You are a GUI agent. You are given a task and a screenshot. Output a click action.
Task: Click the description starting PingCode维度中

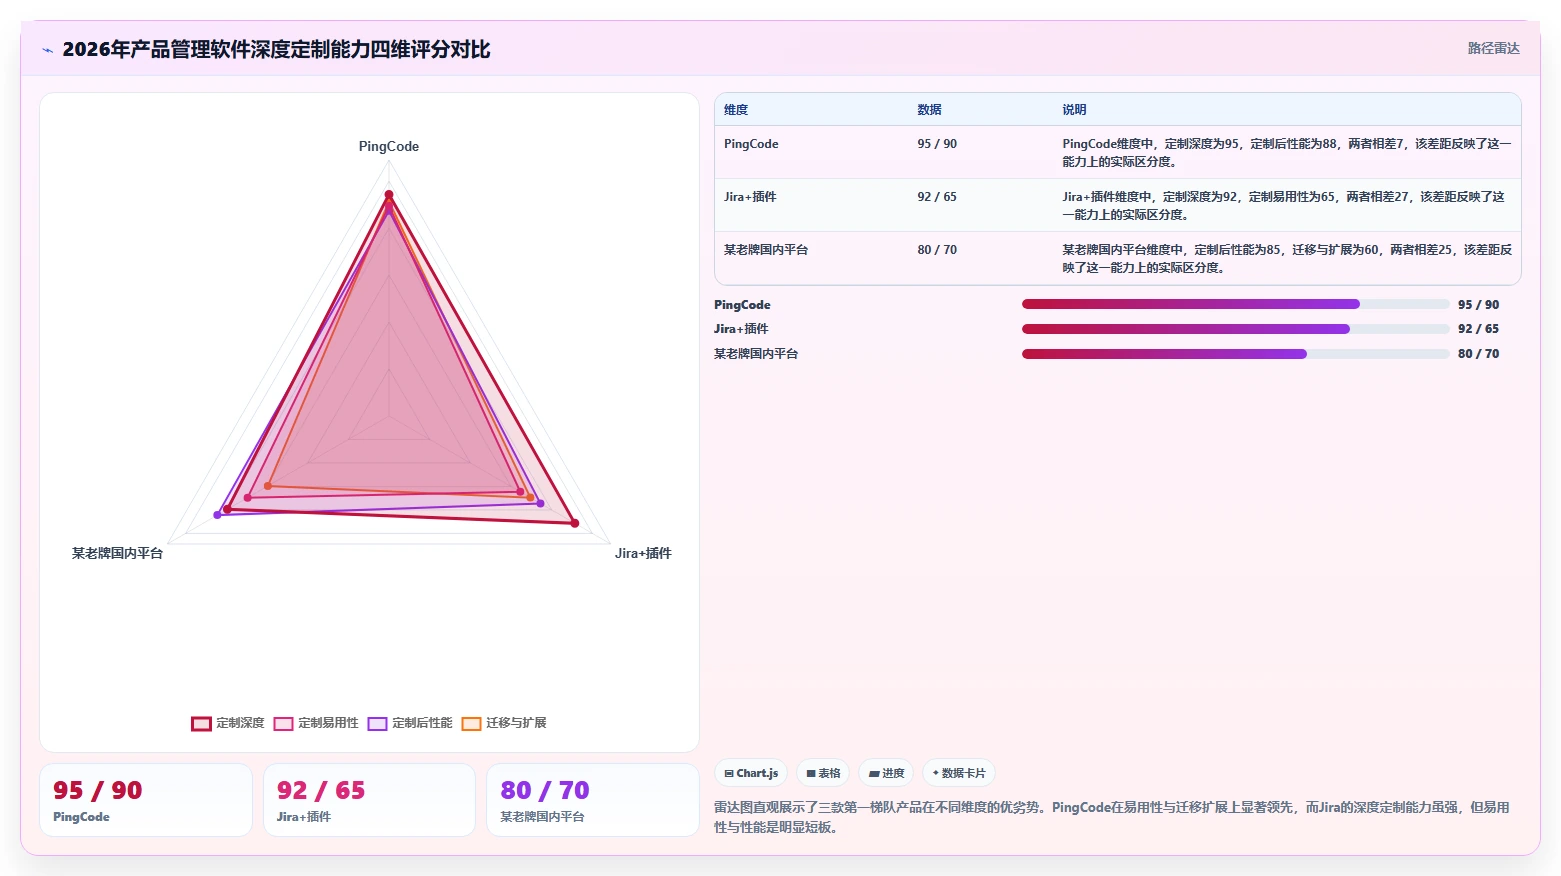click(1287, 152)
